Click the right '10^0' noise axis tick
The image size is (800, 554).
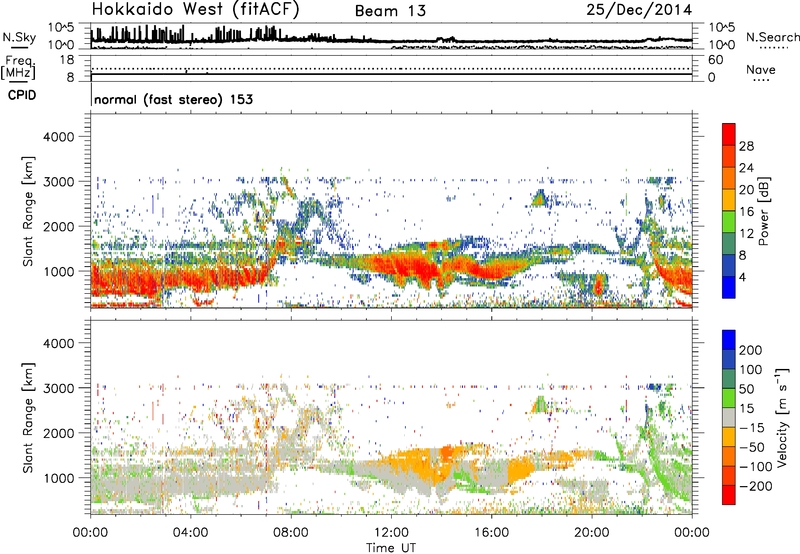(x=722, y=45)
